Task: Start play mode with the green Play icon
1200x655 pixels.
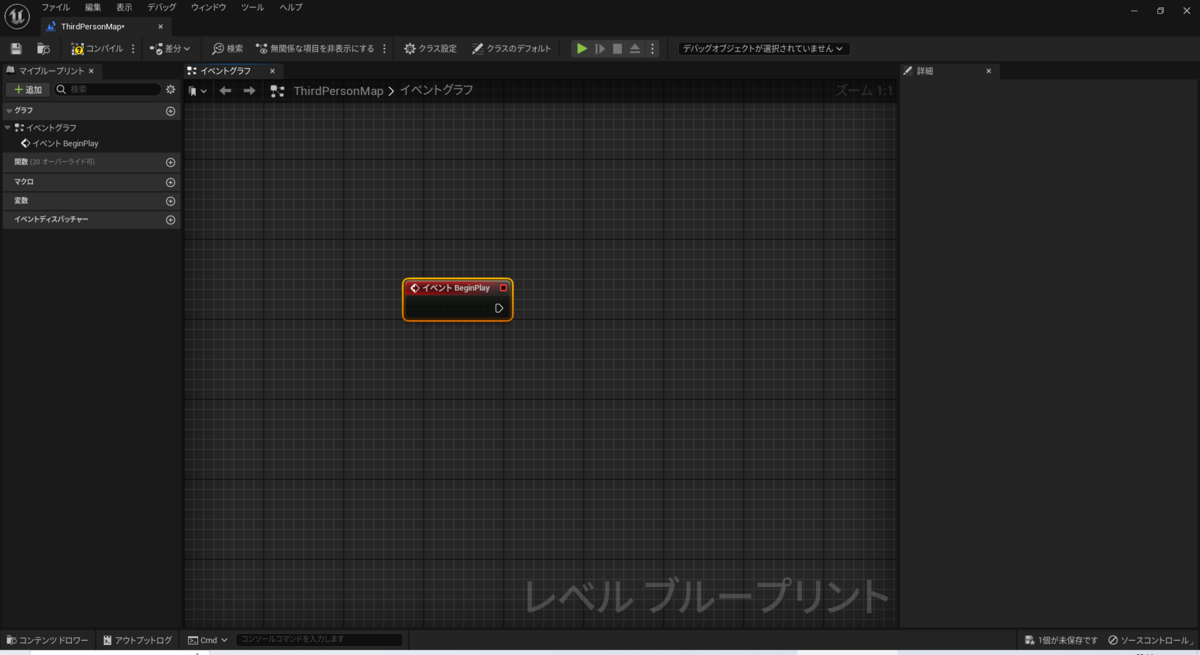Action: [x=582, y=48]
